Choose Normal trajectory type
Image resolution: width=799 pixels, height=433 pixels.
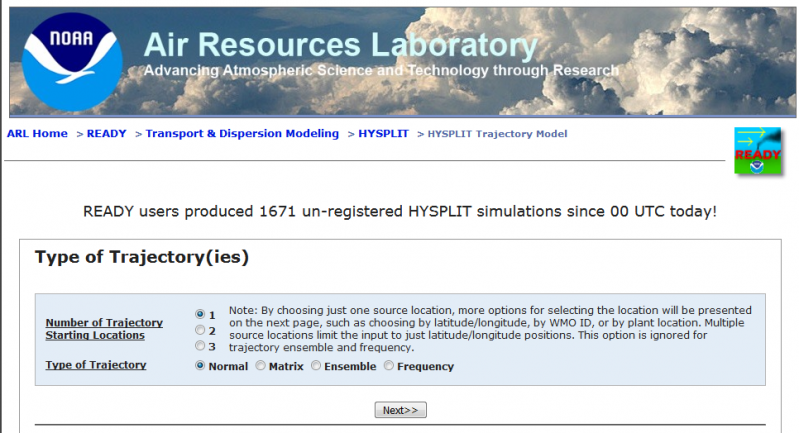pyautogui.click(x=200, y=366)
